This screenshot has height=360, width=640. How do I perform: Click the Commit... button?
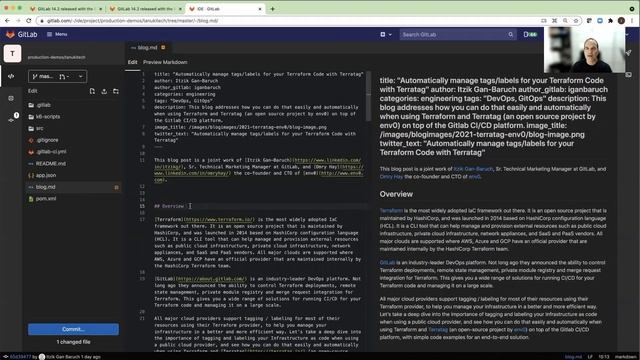click(x=73, y=329)
